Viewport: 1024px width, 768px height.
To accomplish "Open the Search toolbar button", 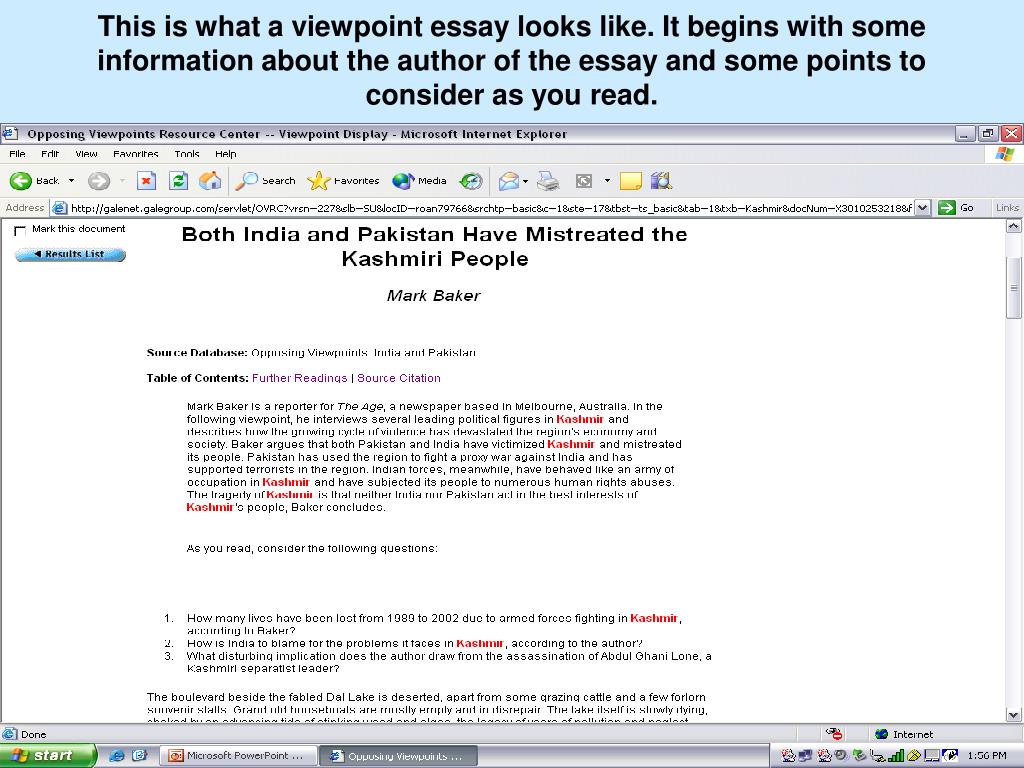I will 266,181.
